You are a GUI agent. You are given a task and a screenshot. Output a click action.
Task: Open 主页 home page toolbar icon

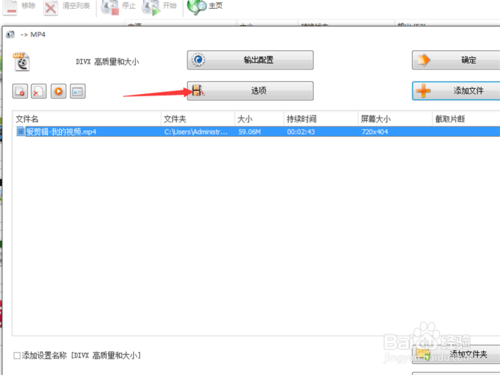197,7
